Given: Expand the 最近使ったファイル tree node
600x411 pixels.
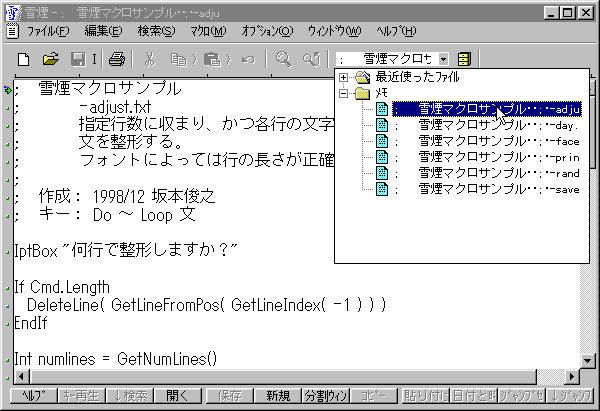Looking at the screenshot, I should 344,77.
